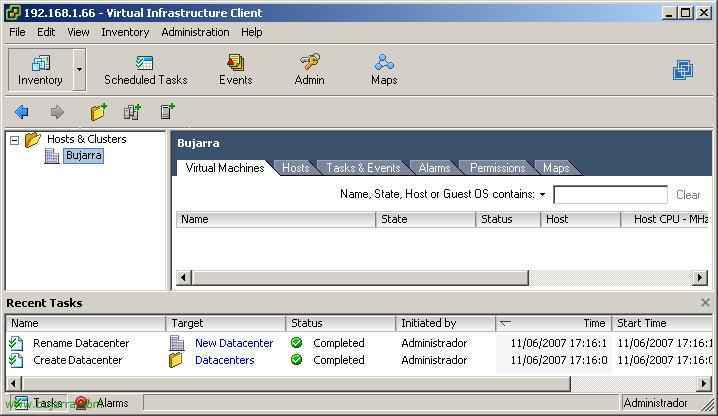Image resolution: width=718 pixels, height=416 pixels.
Task: Toggle sort on the Time column
Action: coord(553,323)
